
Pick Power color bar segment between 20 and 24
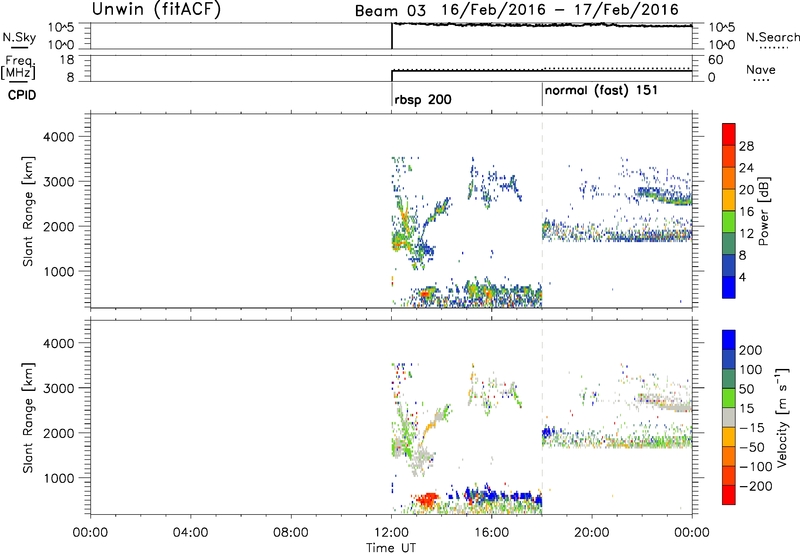(x=729, y=179)
